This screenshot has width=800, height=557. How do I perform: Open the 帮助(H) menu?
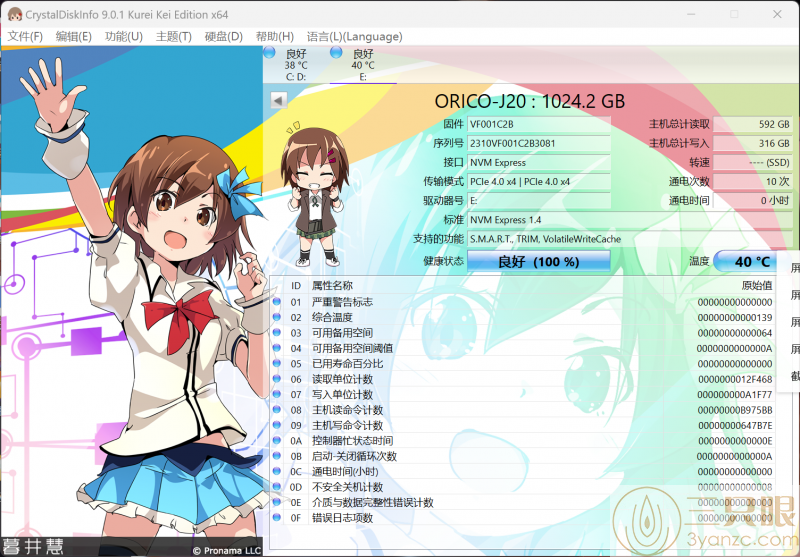point(274,37)
